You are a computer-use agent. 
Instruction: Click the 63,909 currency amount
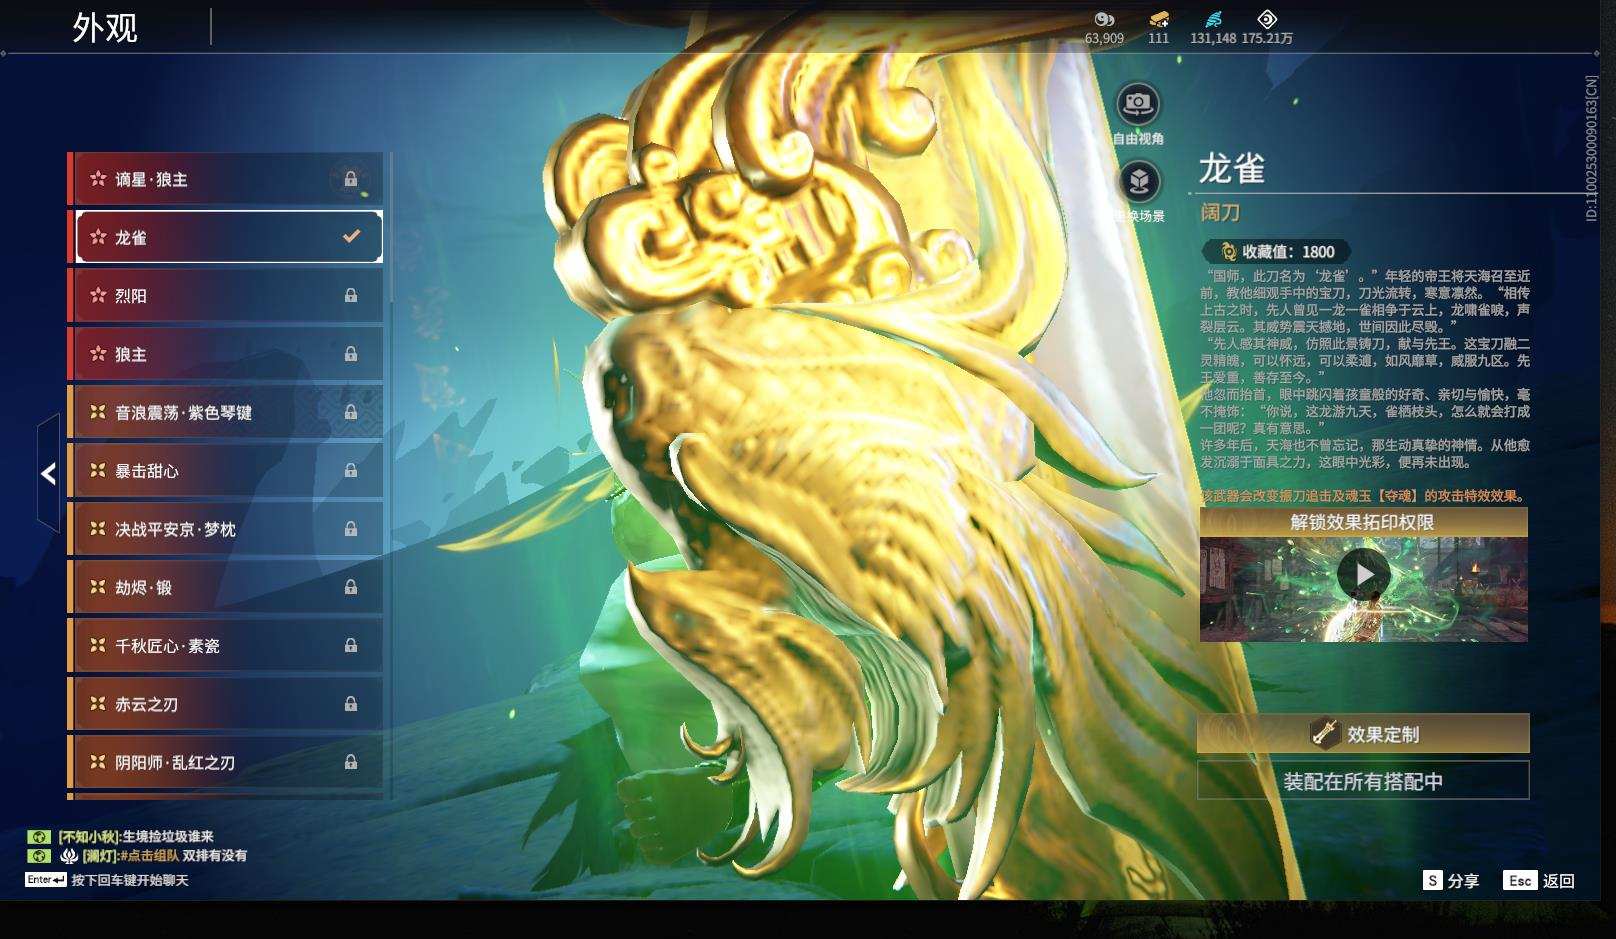[1104, 38]
